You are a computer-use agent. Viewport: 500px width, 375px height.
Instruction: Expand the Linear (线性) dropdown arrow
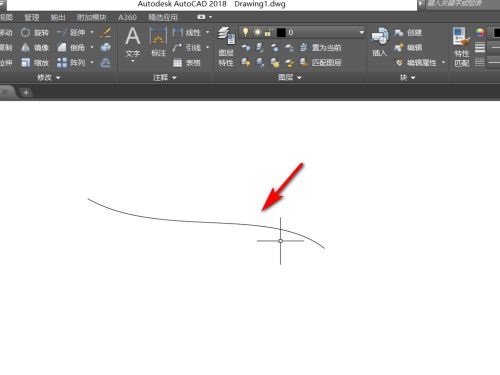pyautogui.click(x=208, y=33)
